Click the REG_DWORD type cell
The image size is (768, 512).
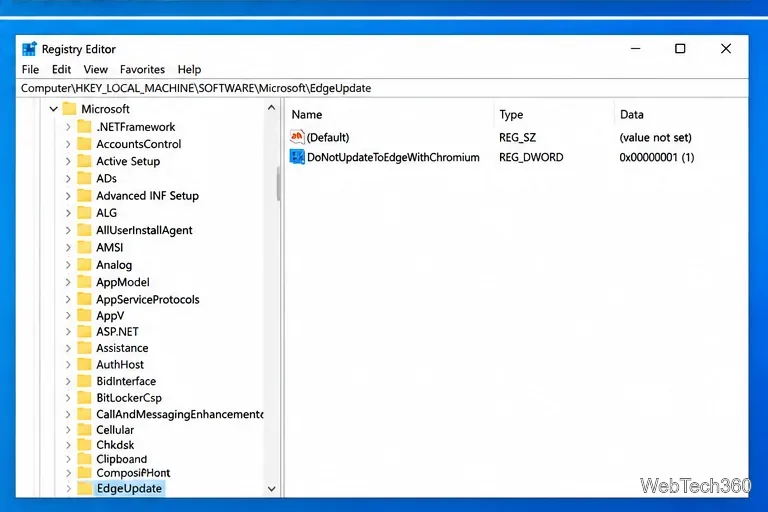pos(531,157)
